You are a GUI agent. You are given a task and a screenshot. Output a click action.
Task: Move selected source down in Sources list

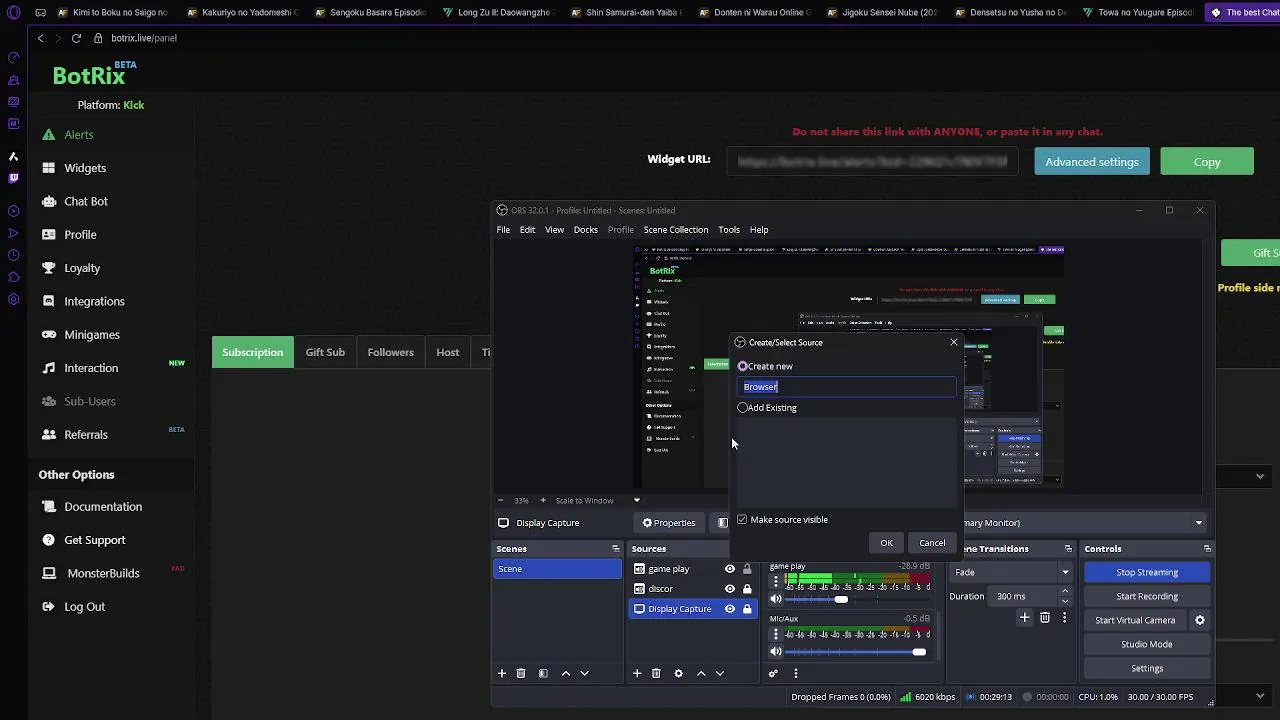pyautogui.click(x=719, y=673)
